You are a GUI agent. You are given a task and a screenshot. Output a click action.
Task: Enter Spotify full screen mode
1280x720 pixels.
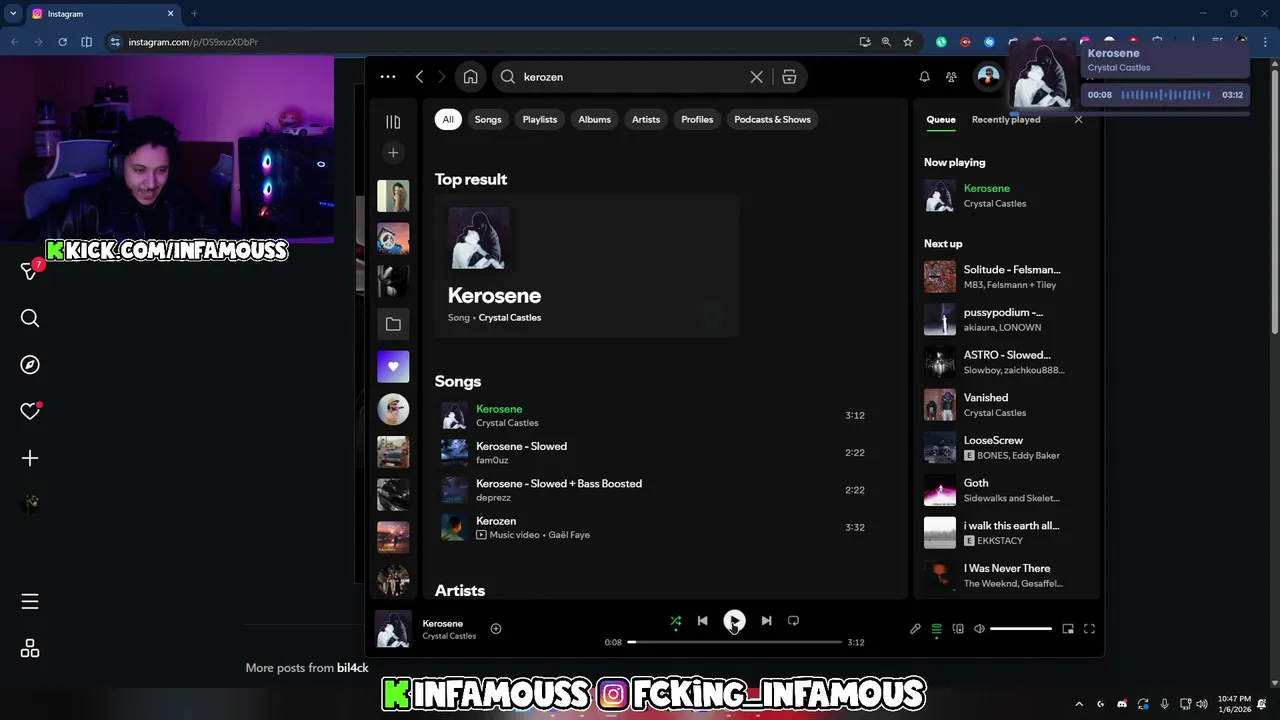pos(1089,629)
